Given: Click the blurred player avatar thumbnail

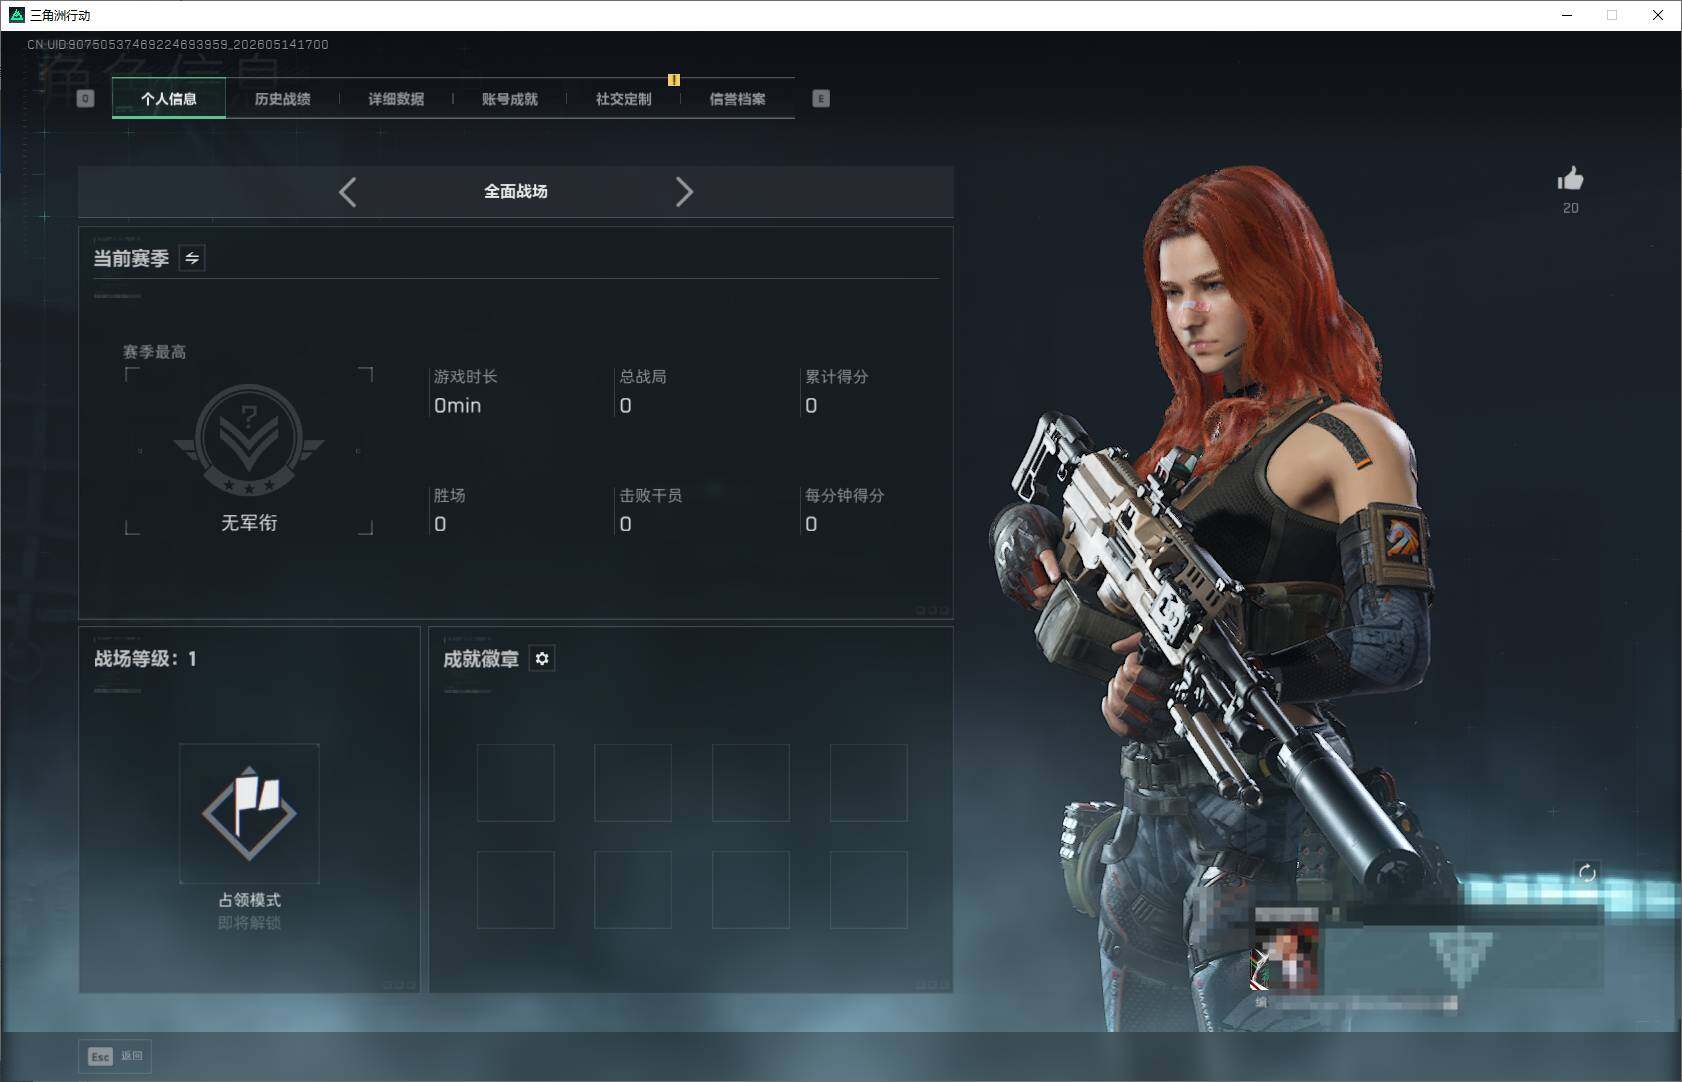Looking at the screenshot, I should point(1285,958).
